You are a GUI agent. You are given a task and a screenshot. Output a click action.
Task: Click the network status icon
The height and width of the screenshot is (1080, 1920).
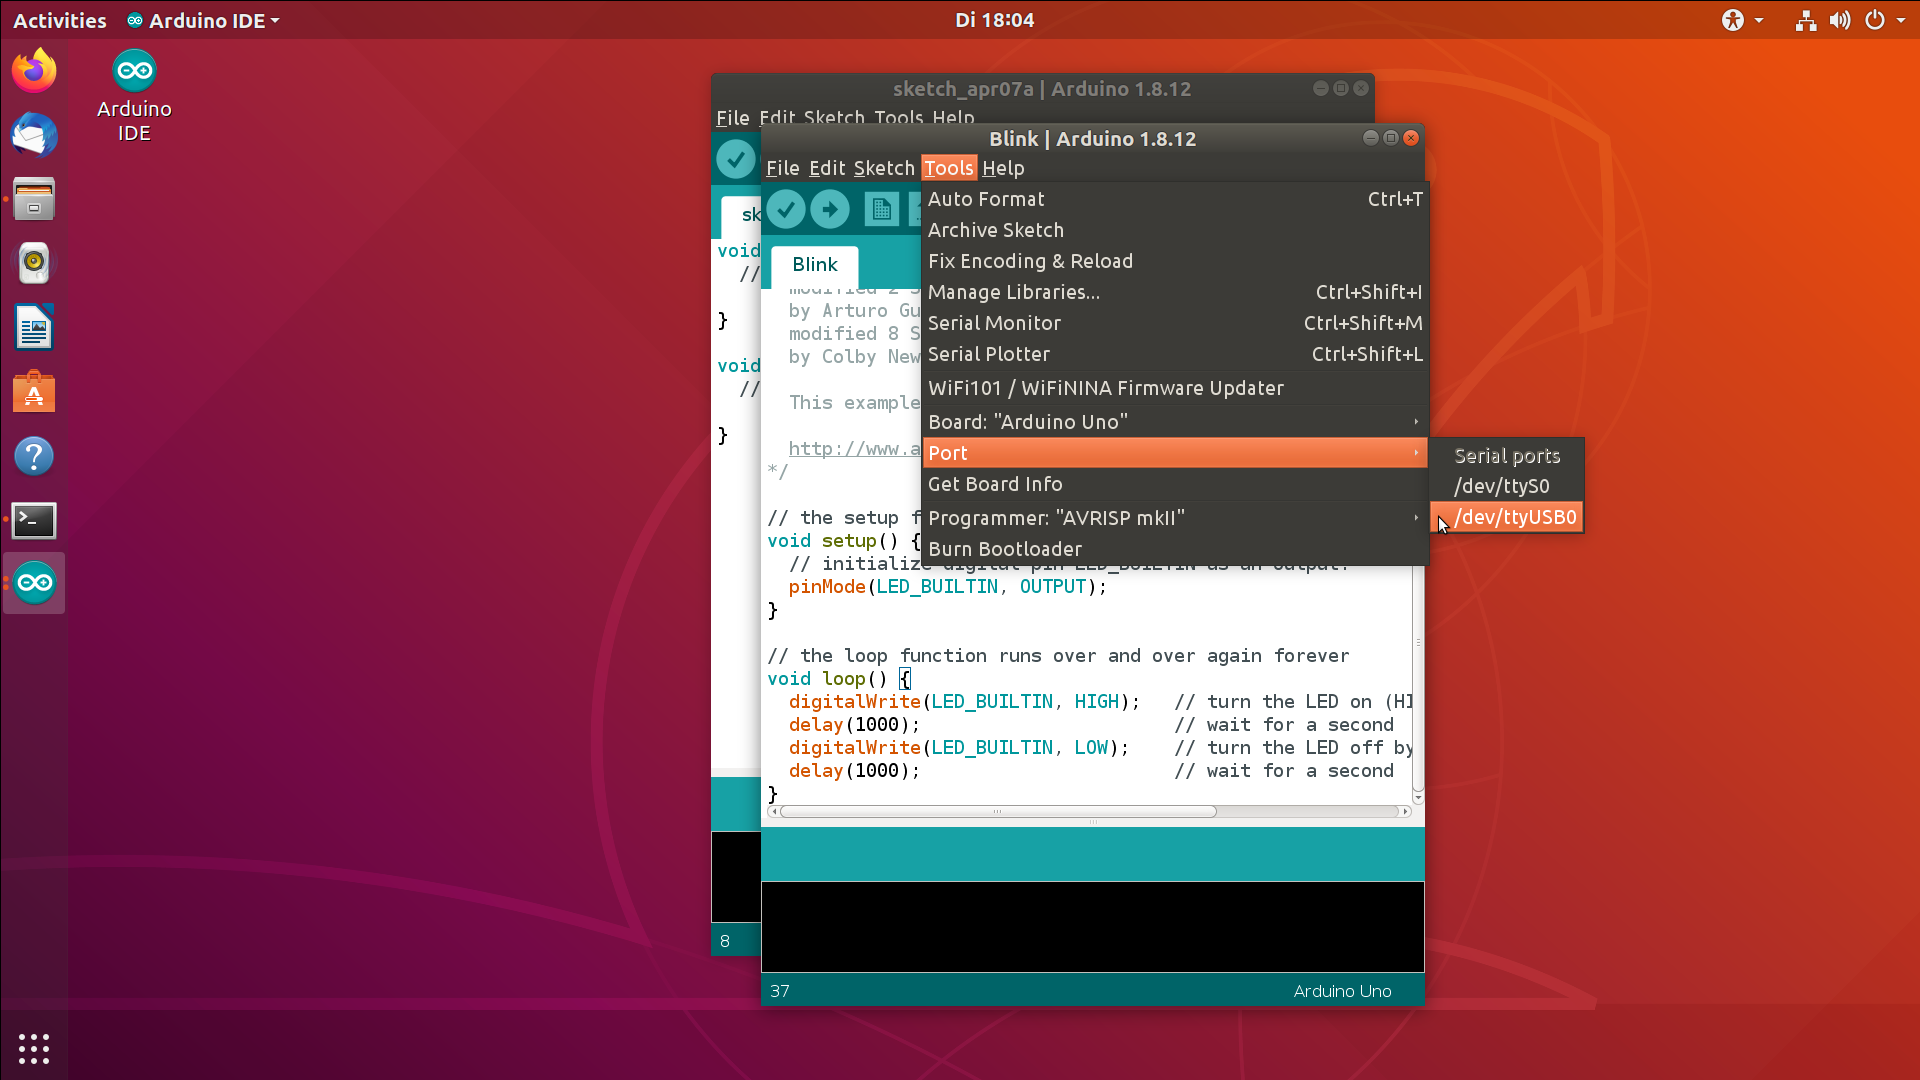click(1805, 20)
